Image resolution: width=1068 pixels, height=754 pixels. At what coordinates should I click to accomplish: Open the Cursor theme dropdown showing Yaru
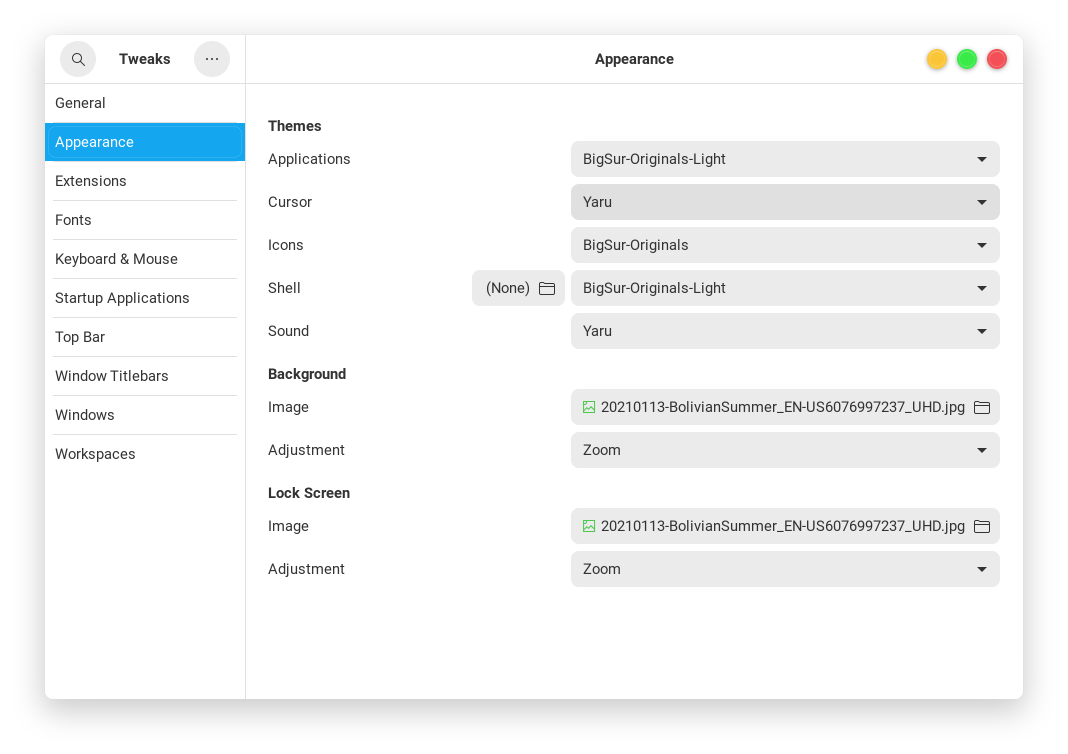[785, 202]
